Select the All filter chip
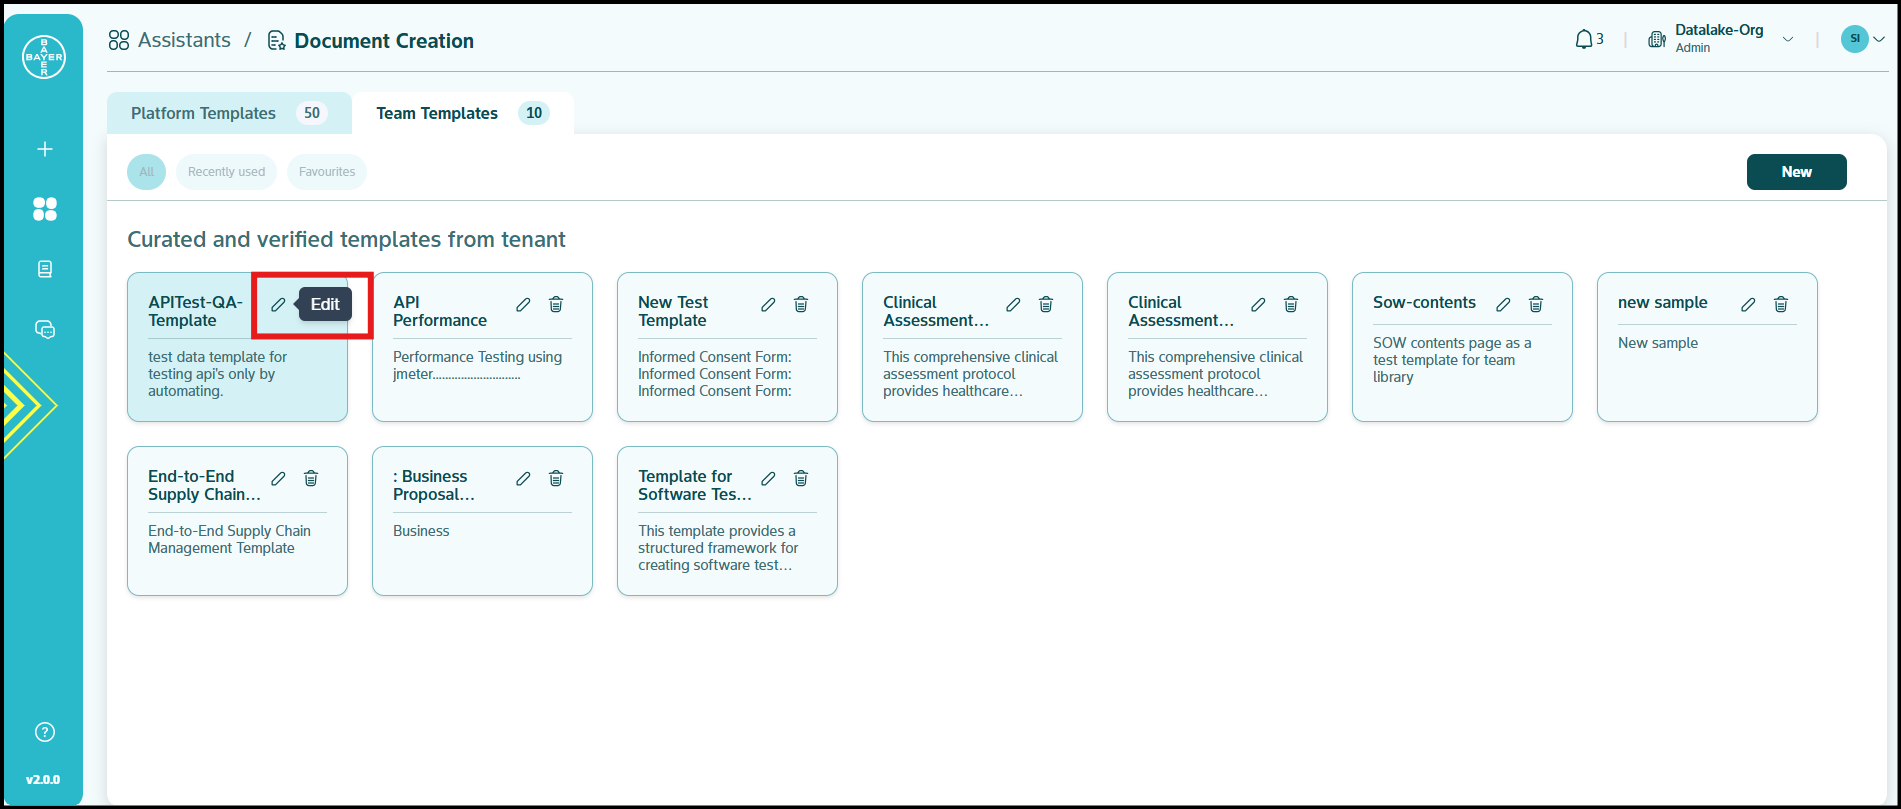This screenshot has height=809, width=1901. tap(146, 172)
